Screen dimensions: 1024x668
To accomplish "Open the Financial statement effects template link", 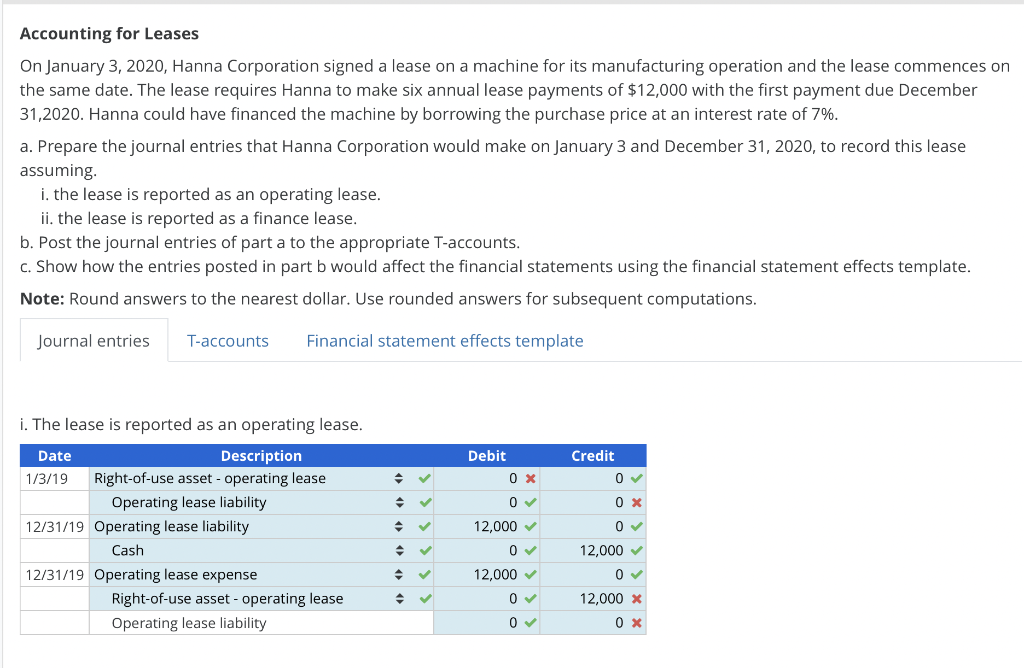I will tap(444, 340).
